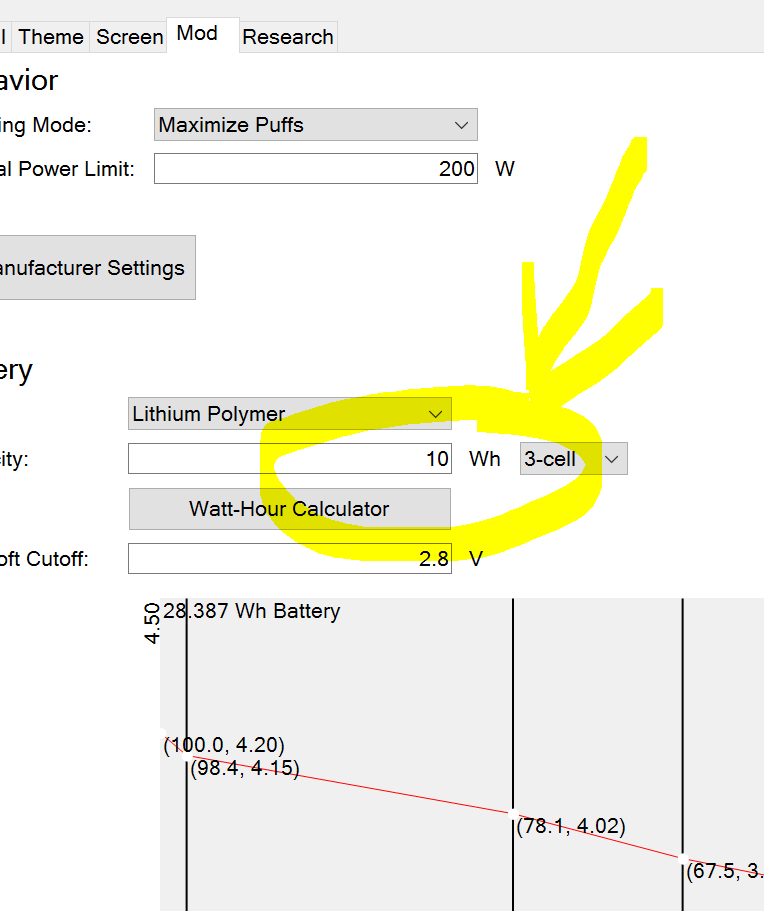Open the Screen tab

[x=129, y=37]
